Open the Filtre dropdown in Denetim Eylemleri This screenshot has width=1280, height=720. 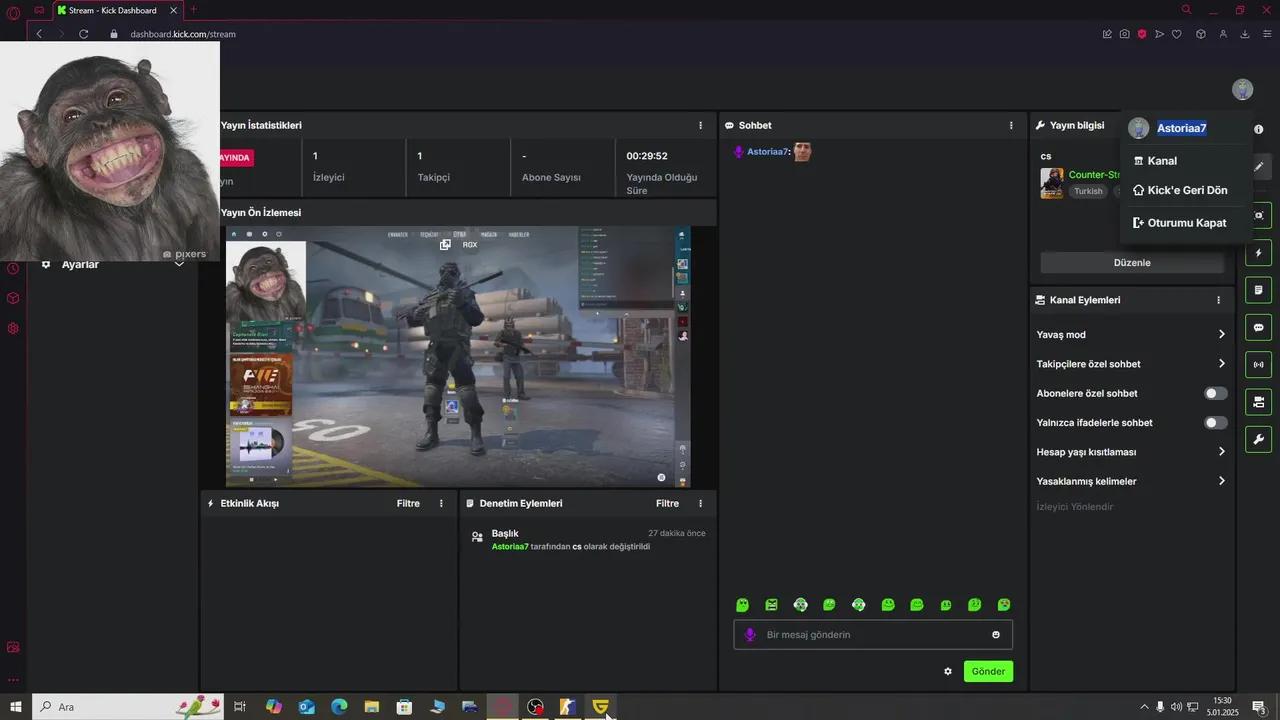[667, 504]
